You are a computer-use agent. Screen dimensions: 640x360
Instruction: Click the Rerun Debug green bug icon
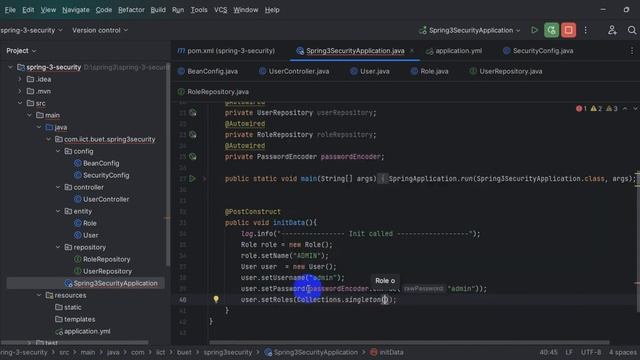551,30
